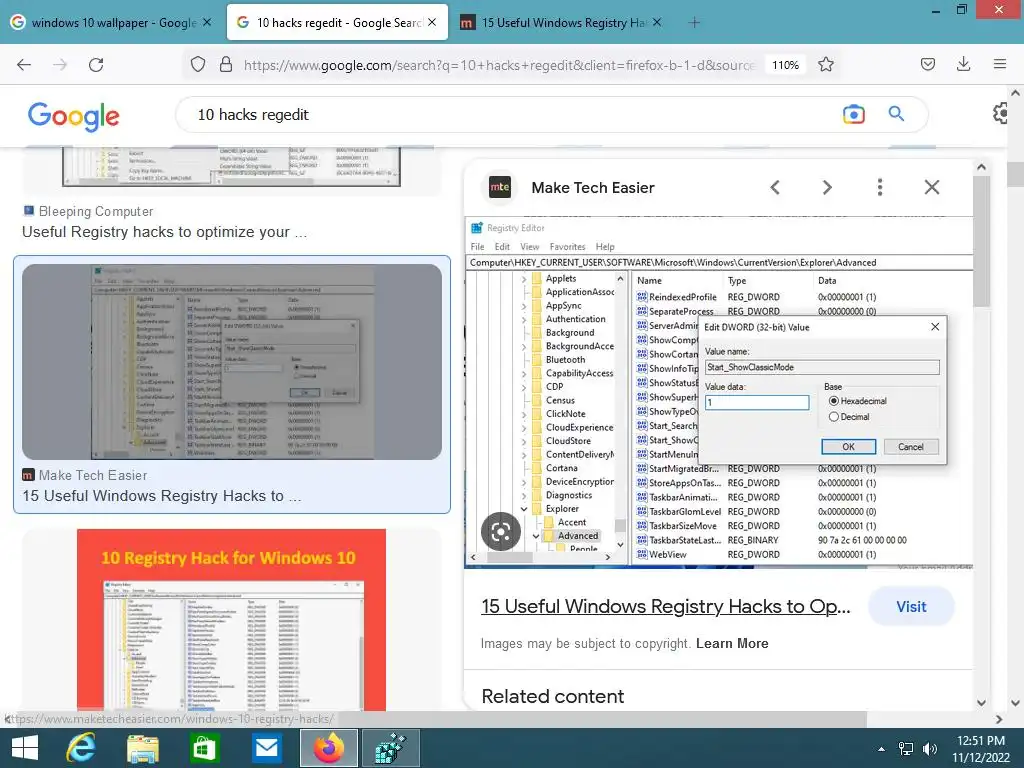This screenshot has width=1024, height=768.
Task: Search by image using camera icon
Action: 854,114
